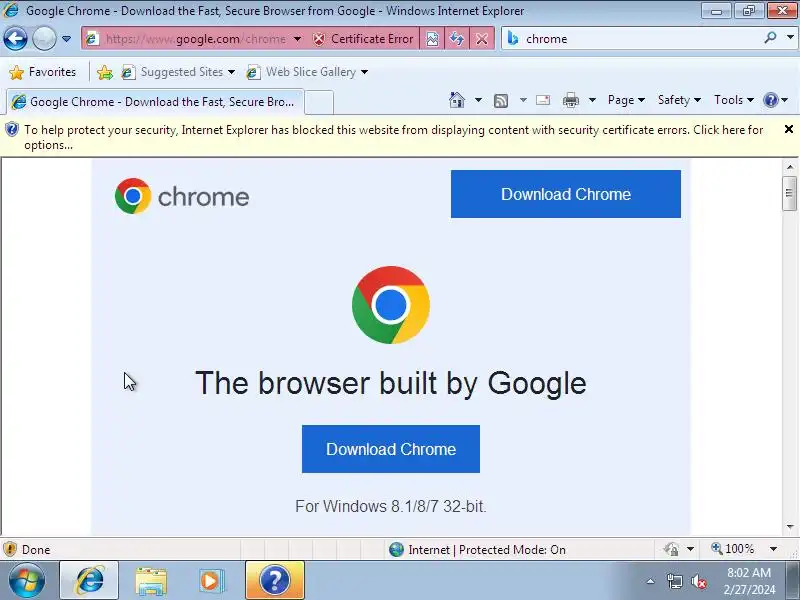Open the Safety menu
This screenshot has width=800, height=600.
pos(679,100)
